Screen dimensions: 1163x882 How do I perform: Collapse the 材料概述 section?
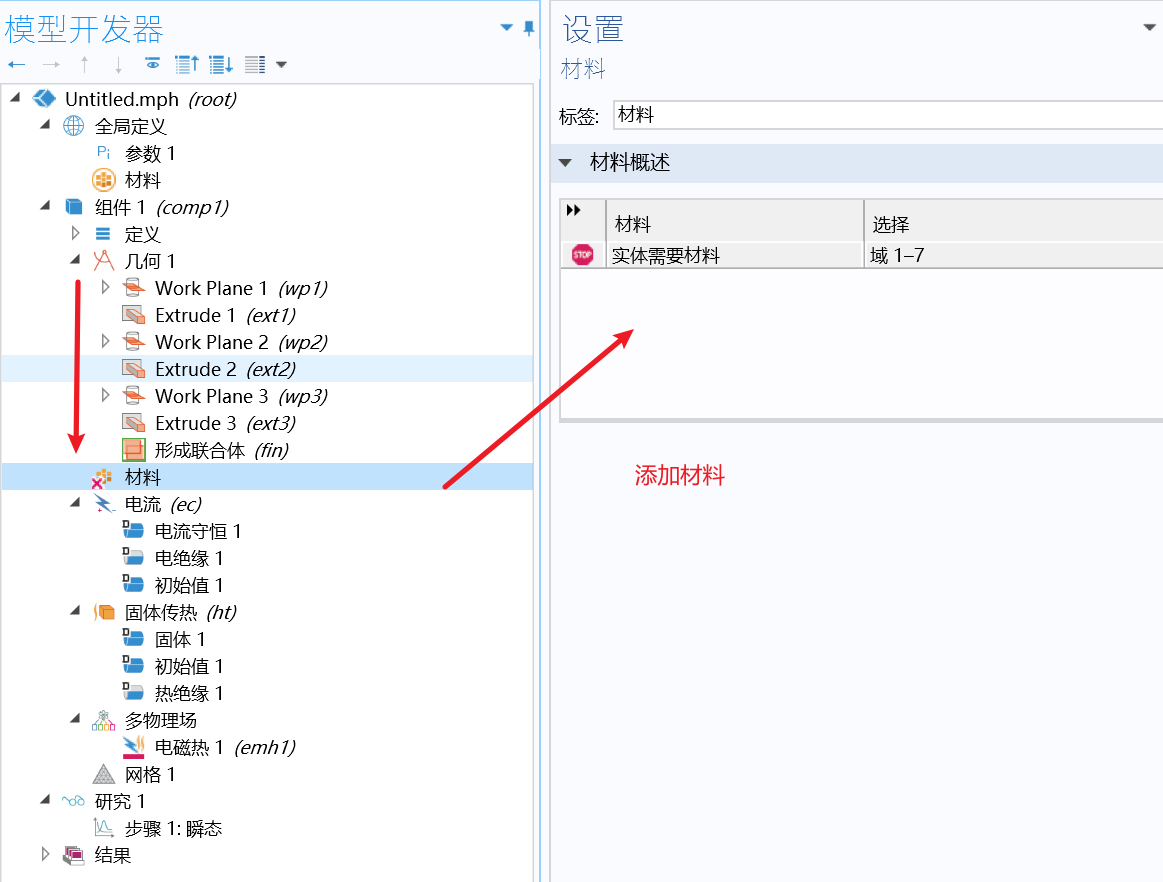(x=566, y=162)
